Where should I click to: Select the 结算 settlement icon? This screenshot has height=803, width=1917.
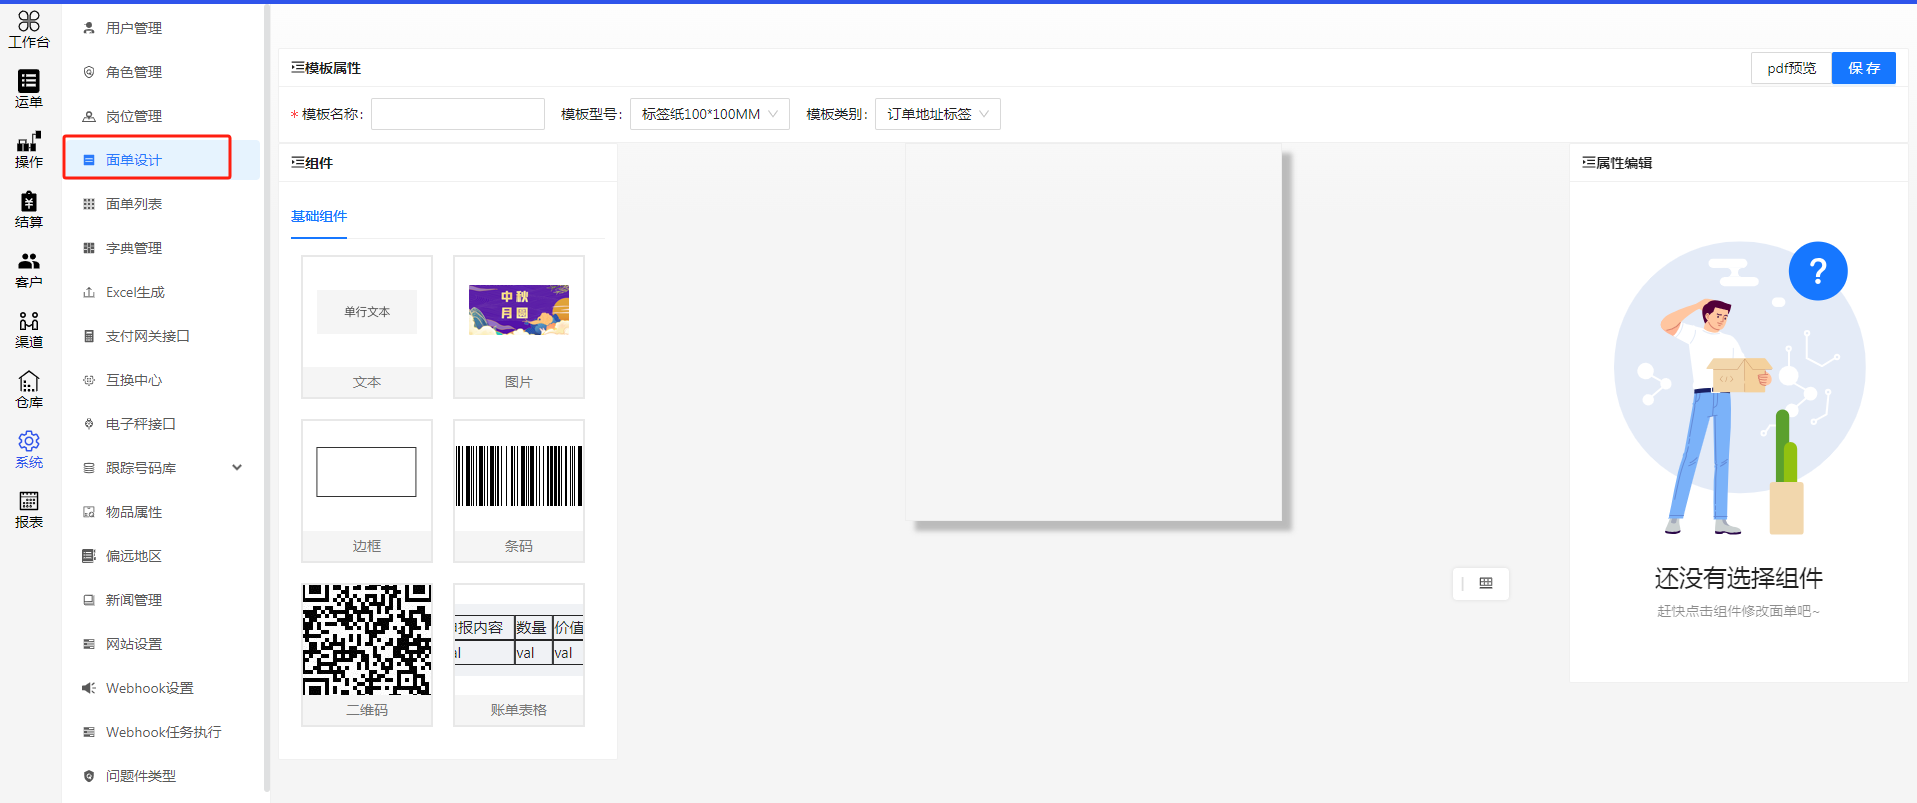(x=29, y=209)
